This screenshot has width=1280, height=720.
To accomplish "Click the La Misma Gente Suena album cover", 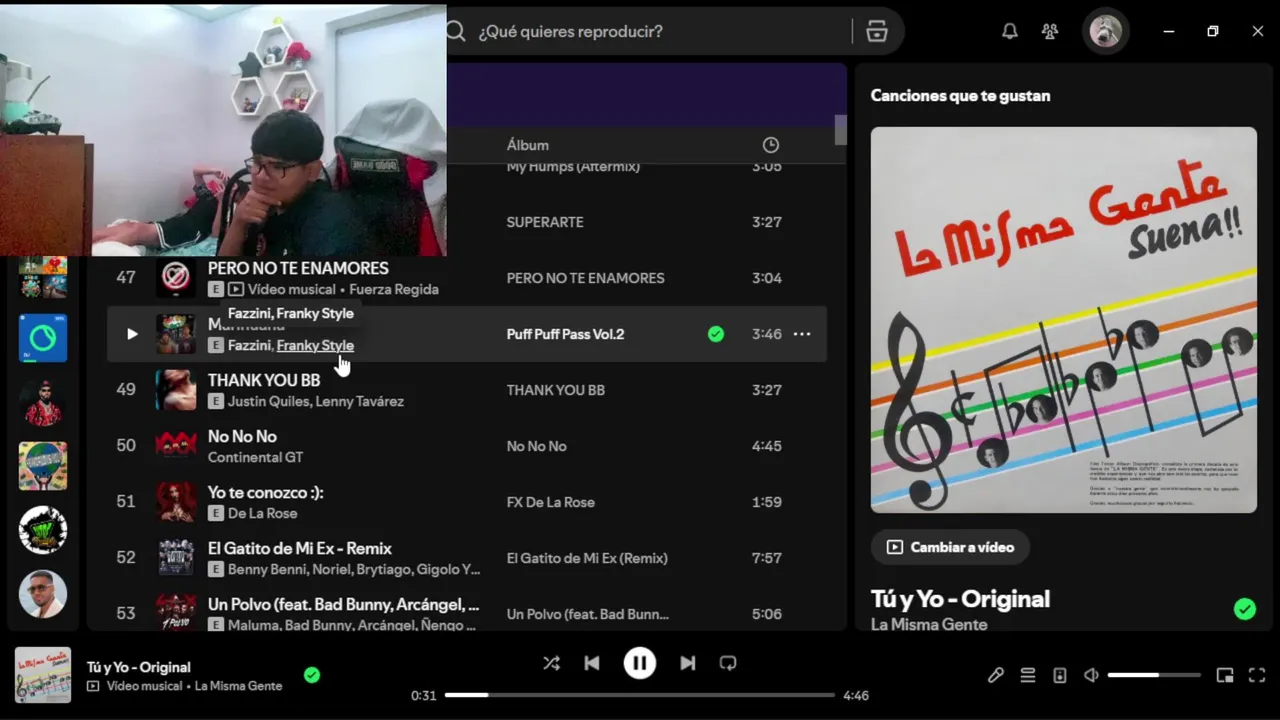I will [x=1064, y=320].
